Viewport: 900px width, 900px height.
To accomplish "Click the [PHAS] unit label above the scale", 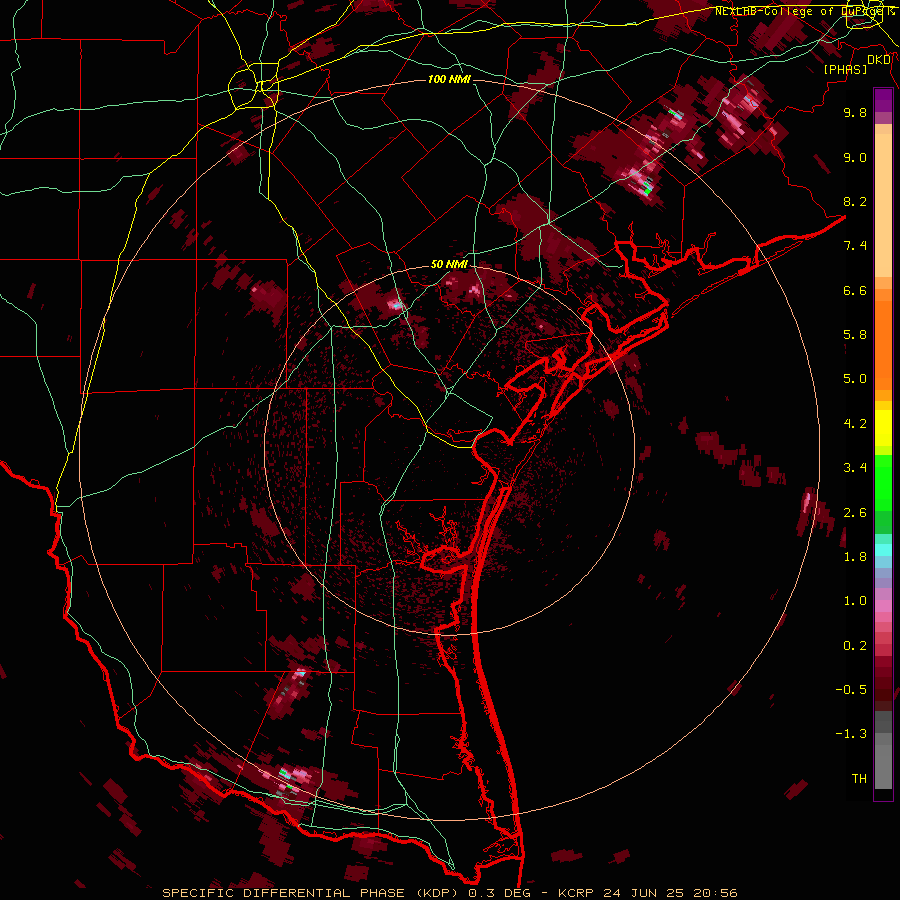I will point(845,69).
